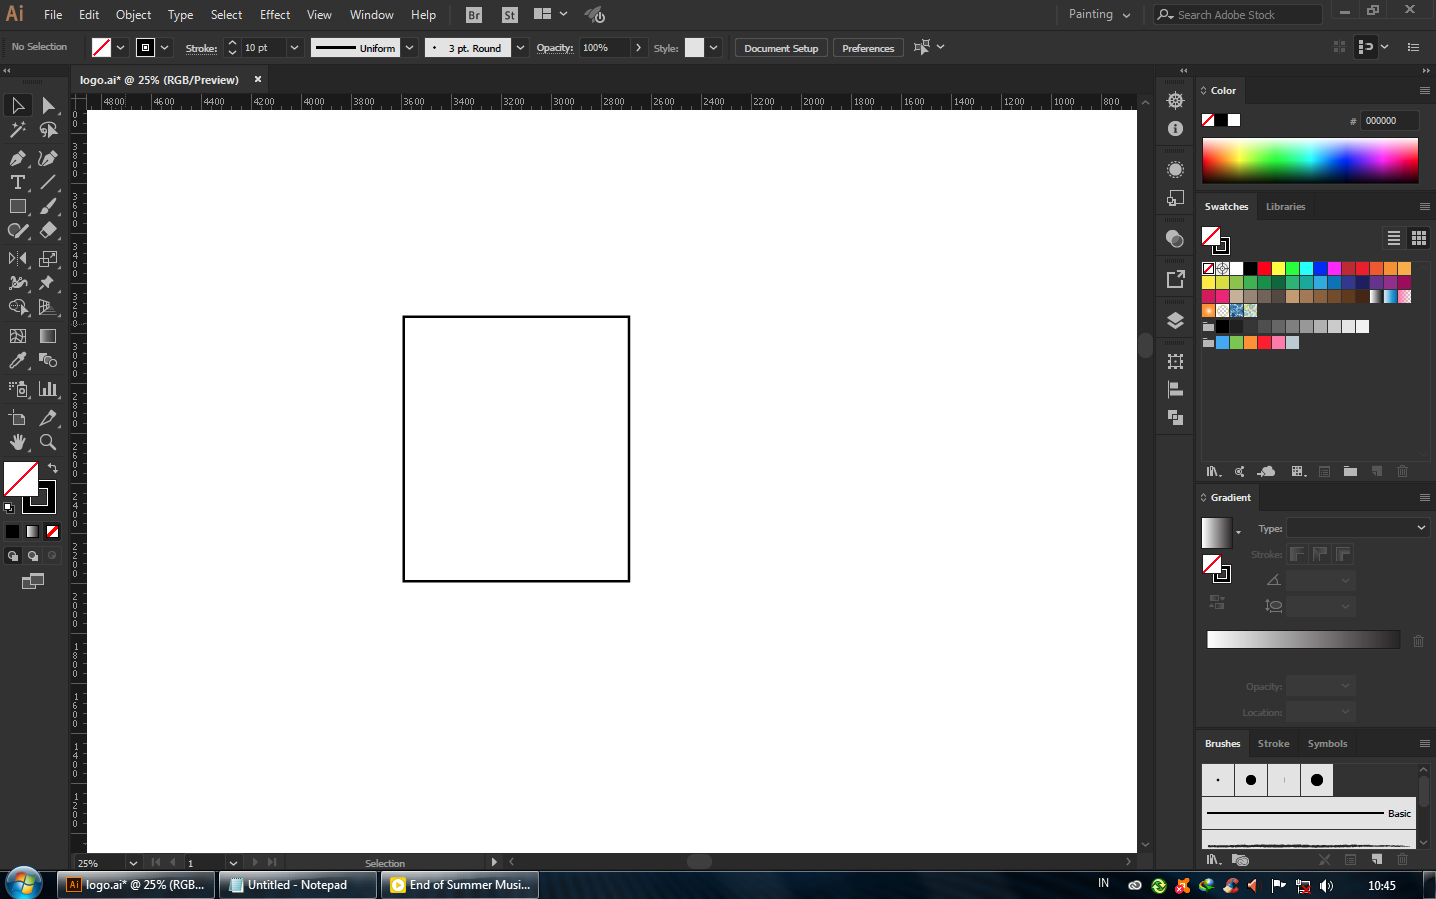Swap fill and stroke colors
This screenshot has width=1436, height=899.
click(x=53, y=468)
